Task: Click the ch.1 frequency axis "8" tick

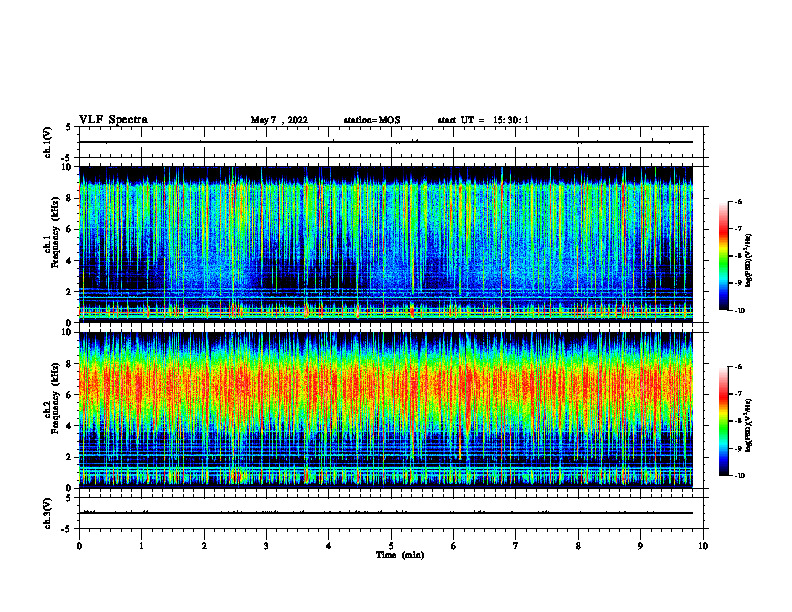Action: (x=69, y=198)
